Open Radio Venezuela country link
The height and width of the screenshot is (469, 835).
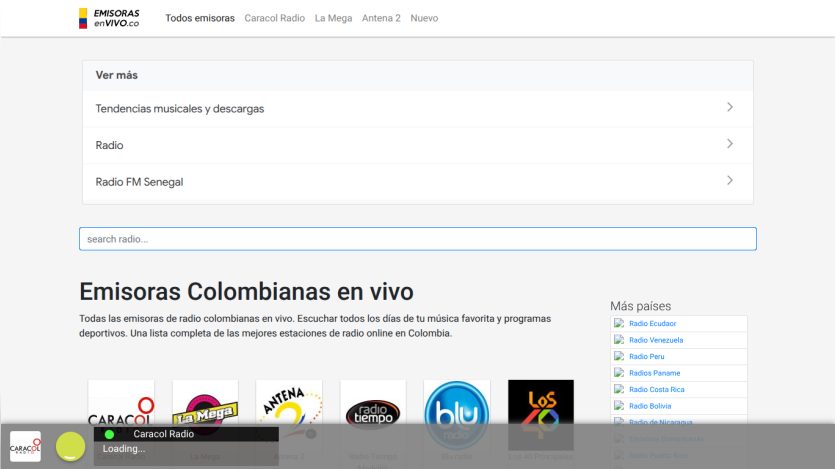(x=656, y=340)
